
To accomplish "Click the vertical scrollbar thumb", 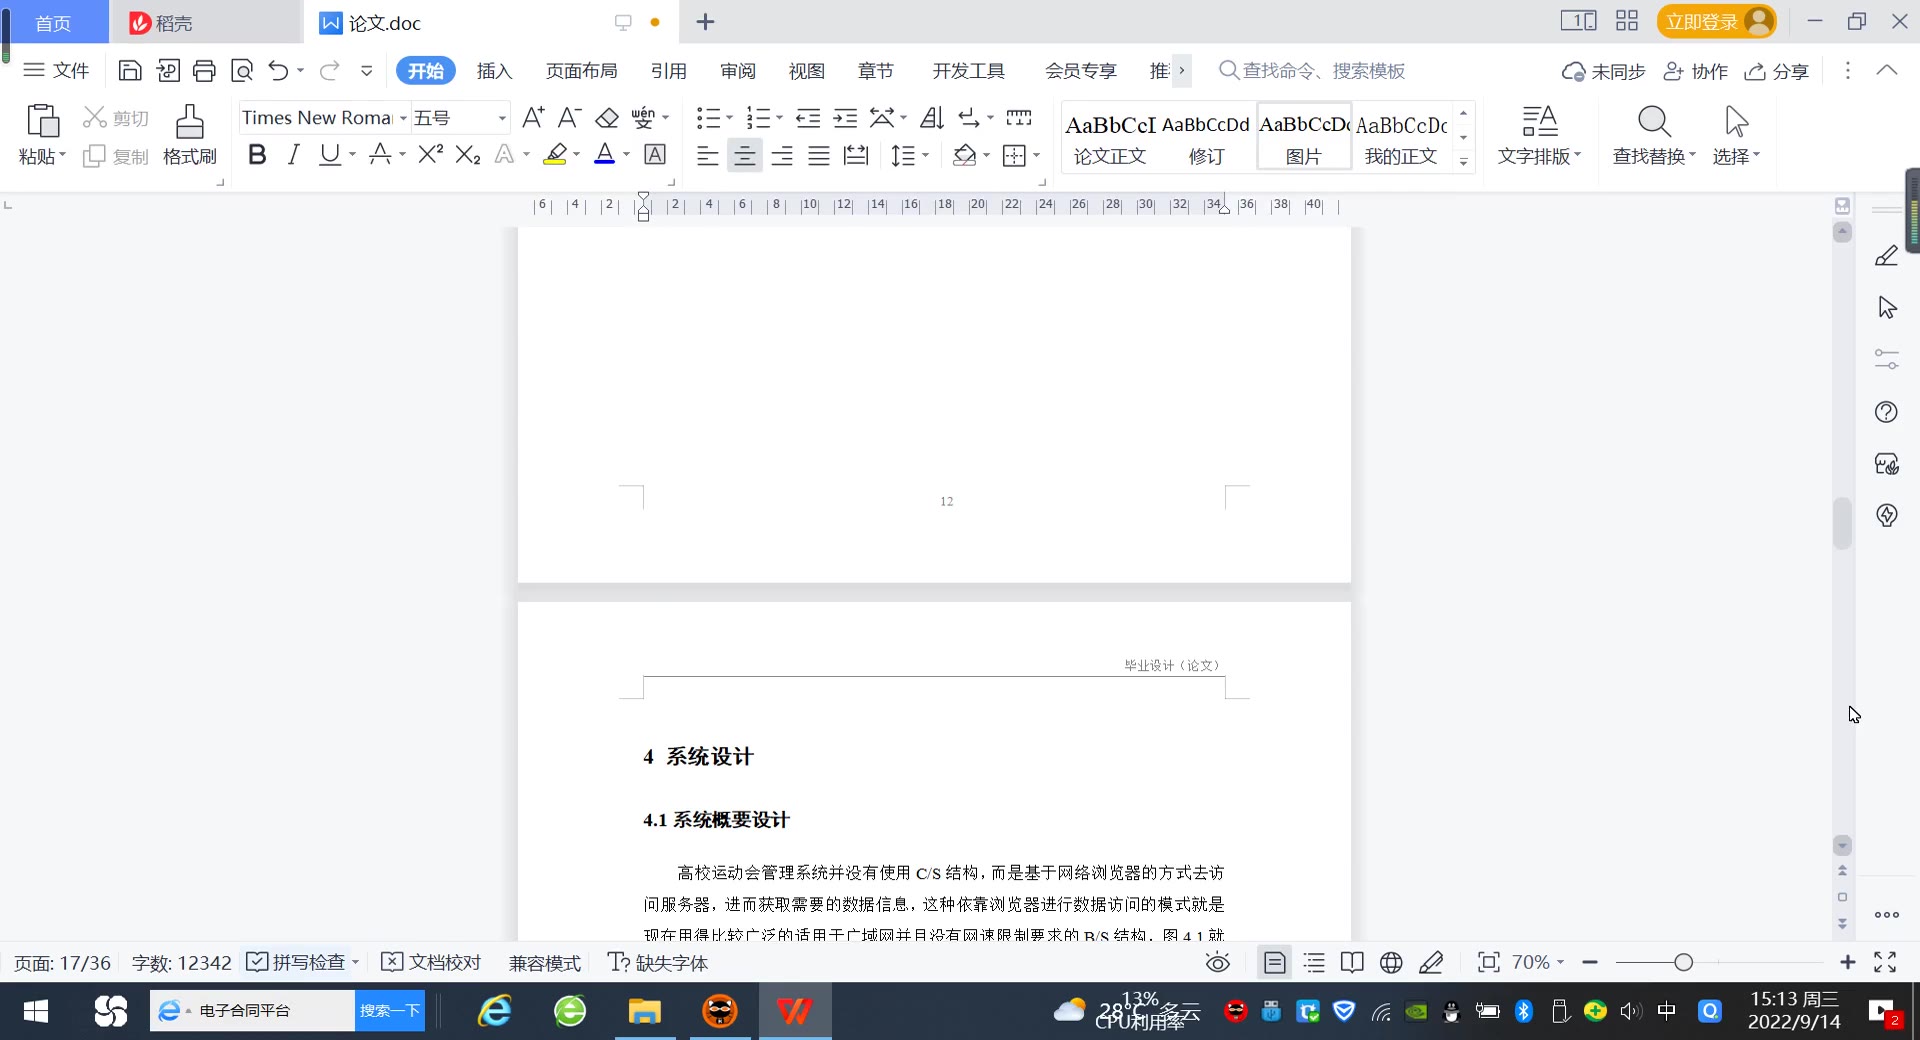I will [x=1842, y=522].
